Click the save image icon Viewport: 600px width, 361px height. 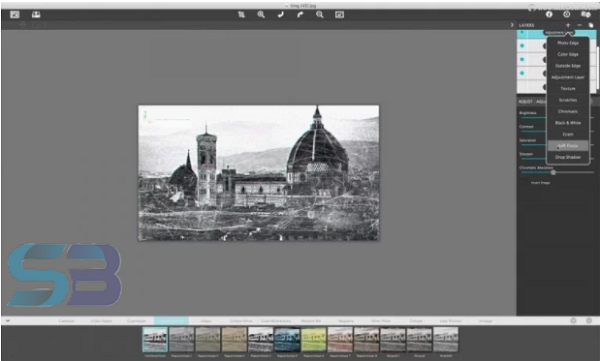click(36, 15)
